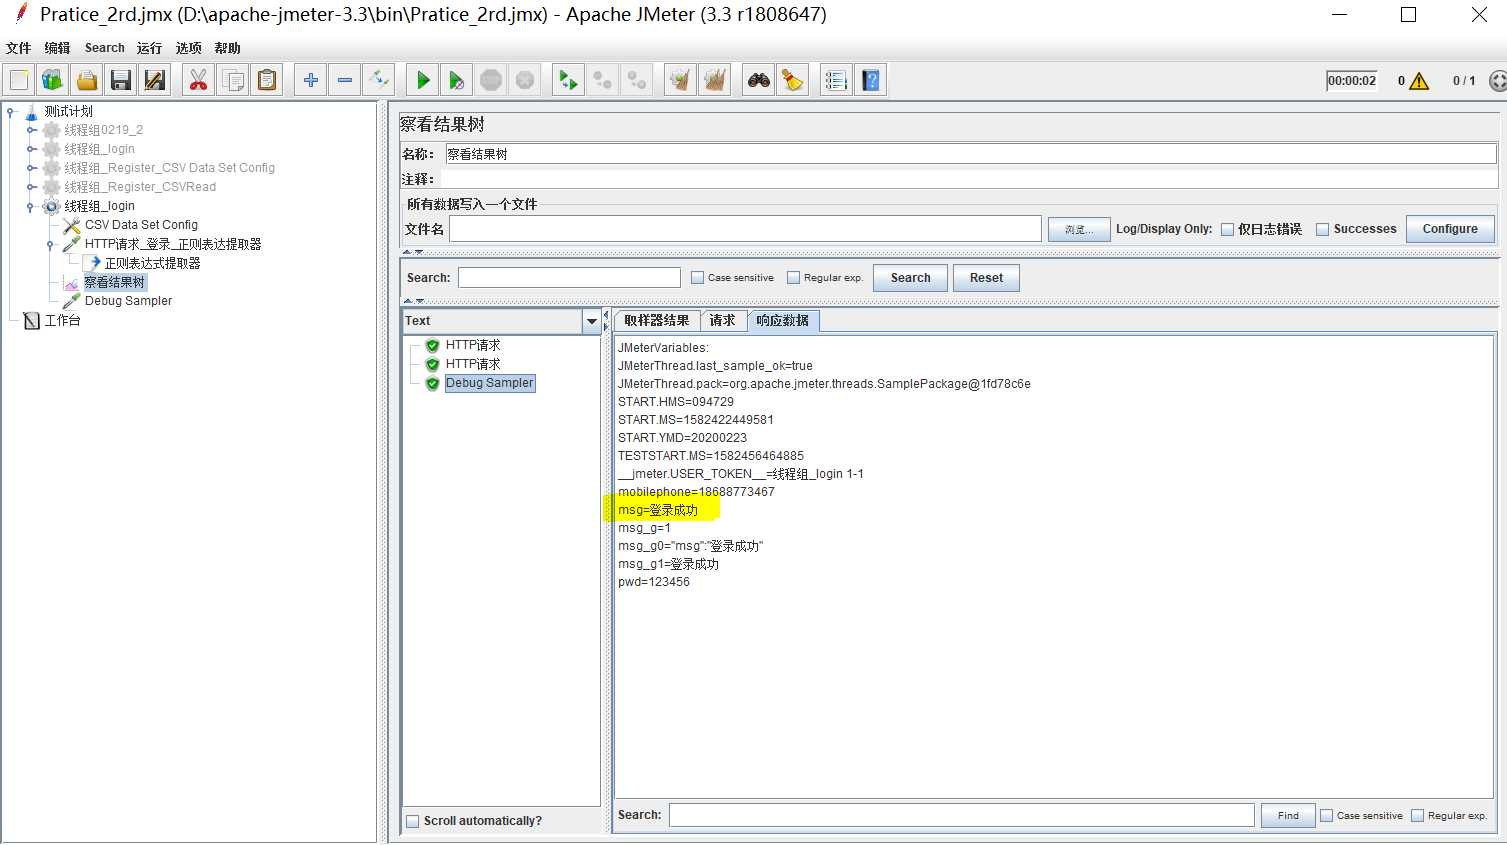Click the grey Stop icon

[x=491, y=80]
